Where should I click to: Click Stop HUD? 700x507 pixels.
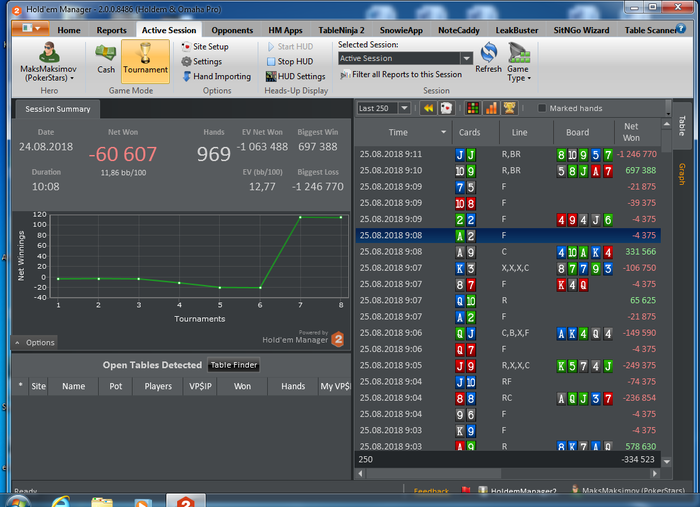[290, 62]
